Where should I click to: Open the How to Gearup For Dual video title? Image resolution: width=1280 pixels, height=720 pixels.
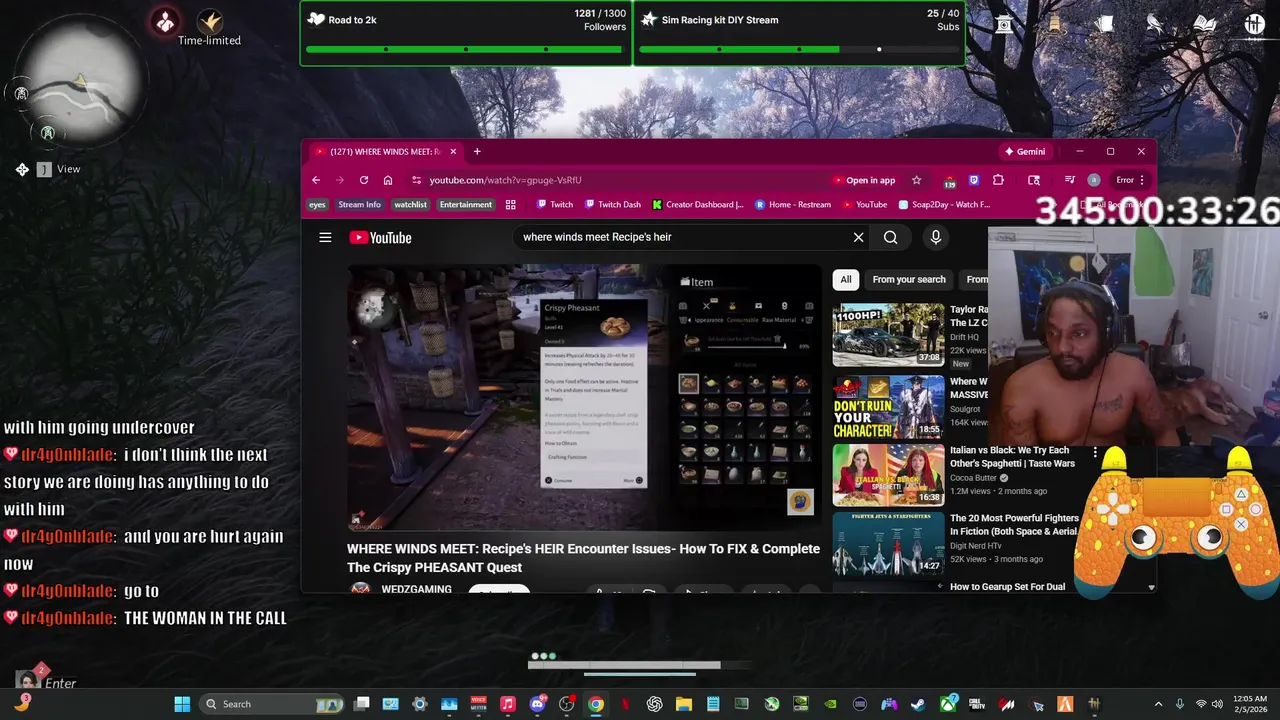pyautogui.click(x=1007, y=587)
